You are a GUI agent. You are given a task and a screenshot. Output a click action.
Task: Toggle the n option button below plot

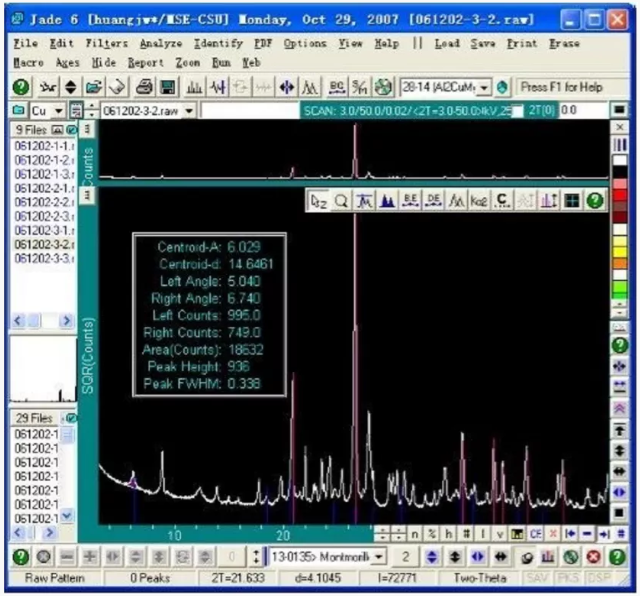pos(414,534)
